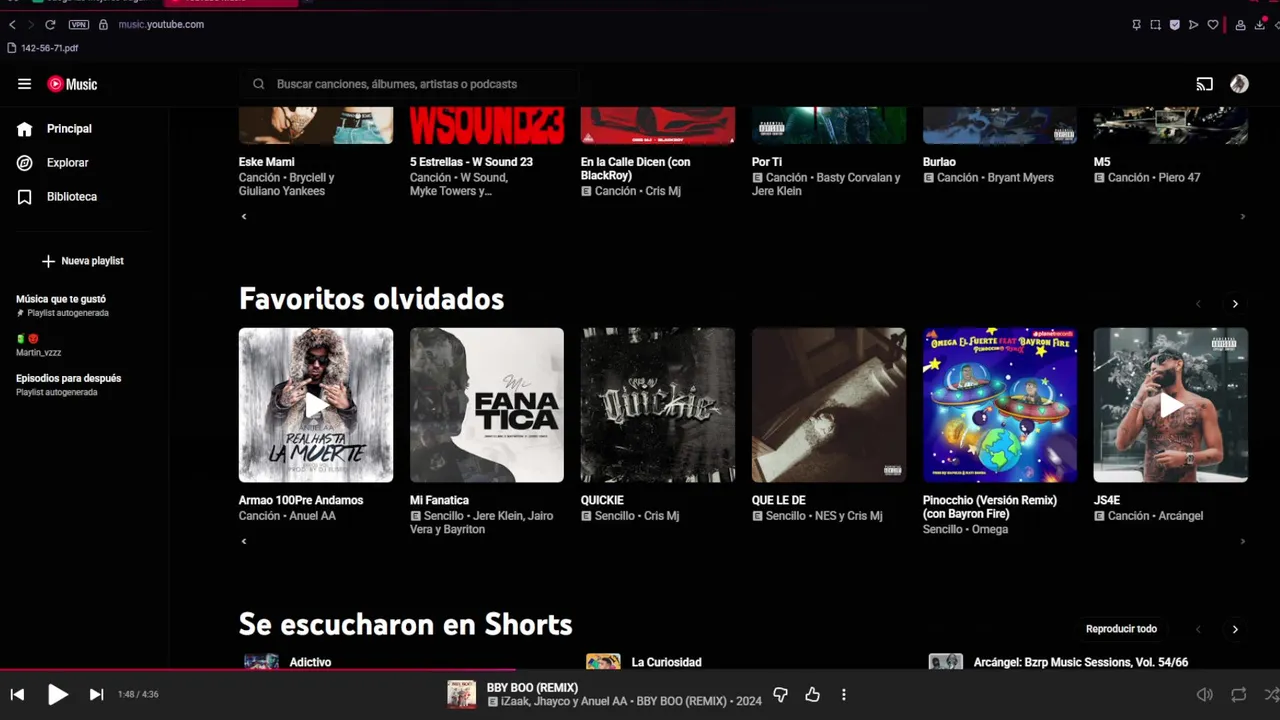Next arrow in Favoritos olvidados header
This screenshot has height=720, width=1280.
pyautogui.click(x=1235, y=304)
